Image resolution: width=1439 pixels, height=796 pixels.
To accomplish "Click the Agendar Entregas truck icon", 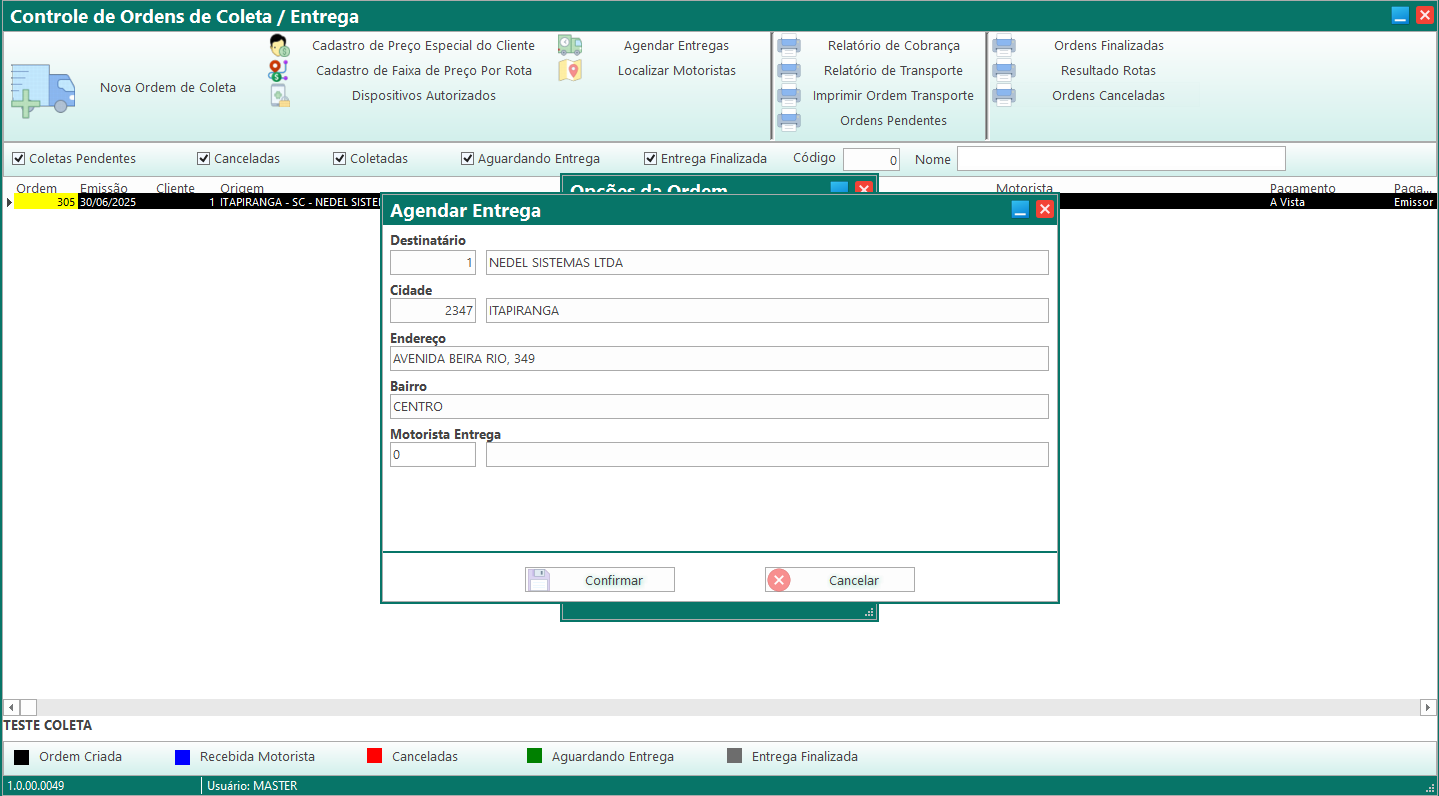I will pos(570,46).
